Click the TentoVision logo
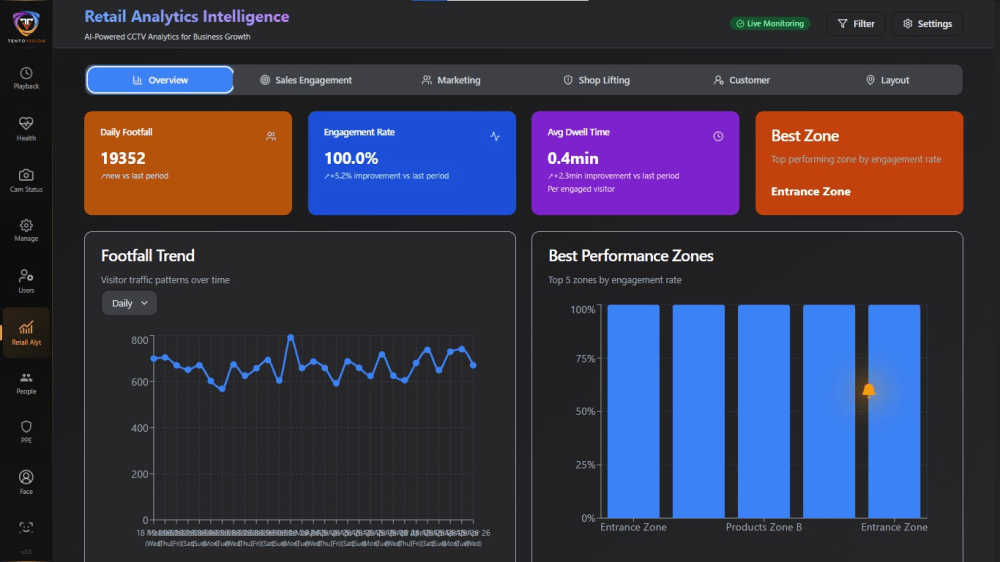The height and width of the screenshot is (562, 1000). pos(26,26)
